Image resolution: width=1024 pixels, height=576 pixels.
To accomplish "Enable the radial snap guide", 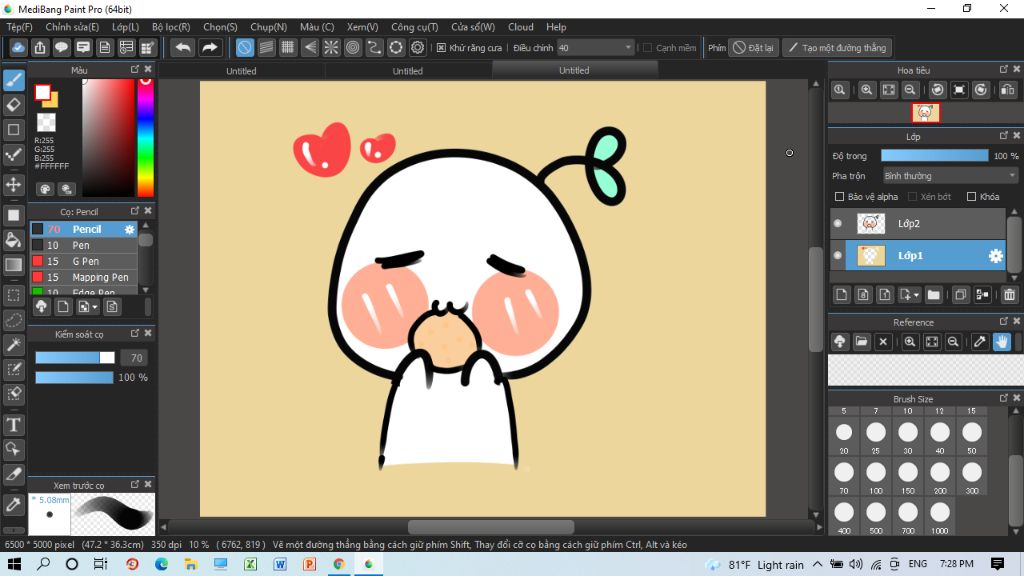I will 331,48.
